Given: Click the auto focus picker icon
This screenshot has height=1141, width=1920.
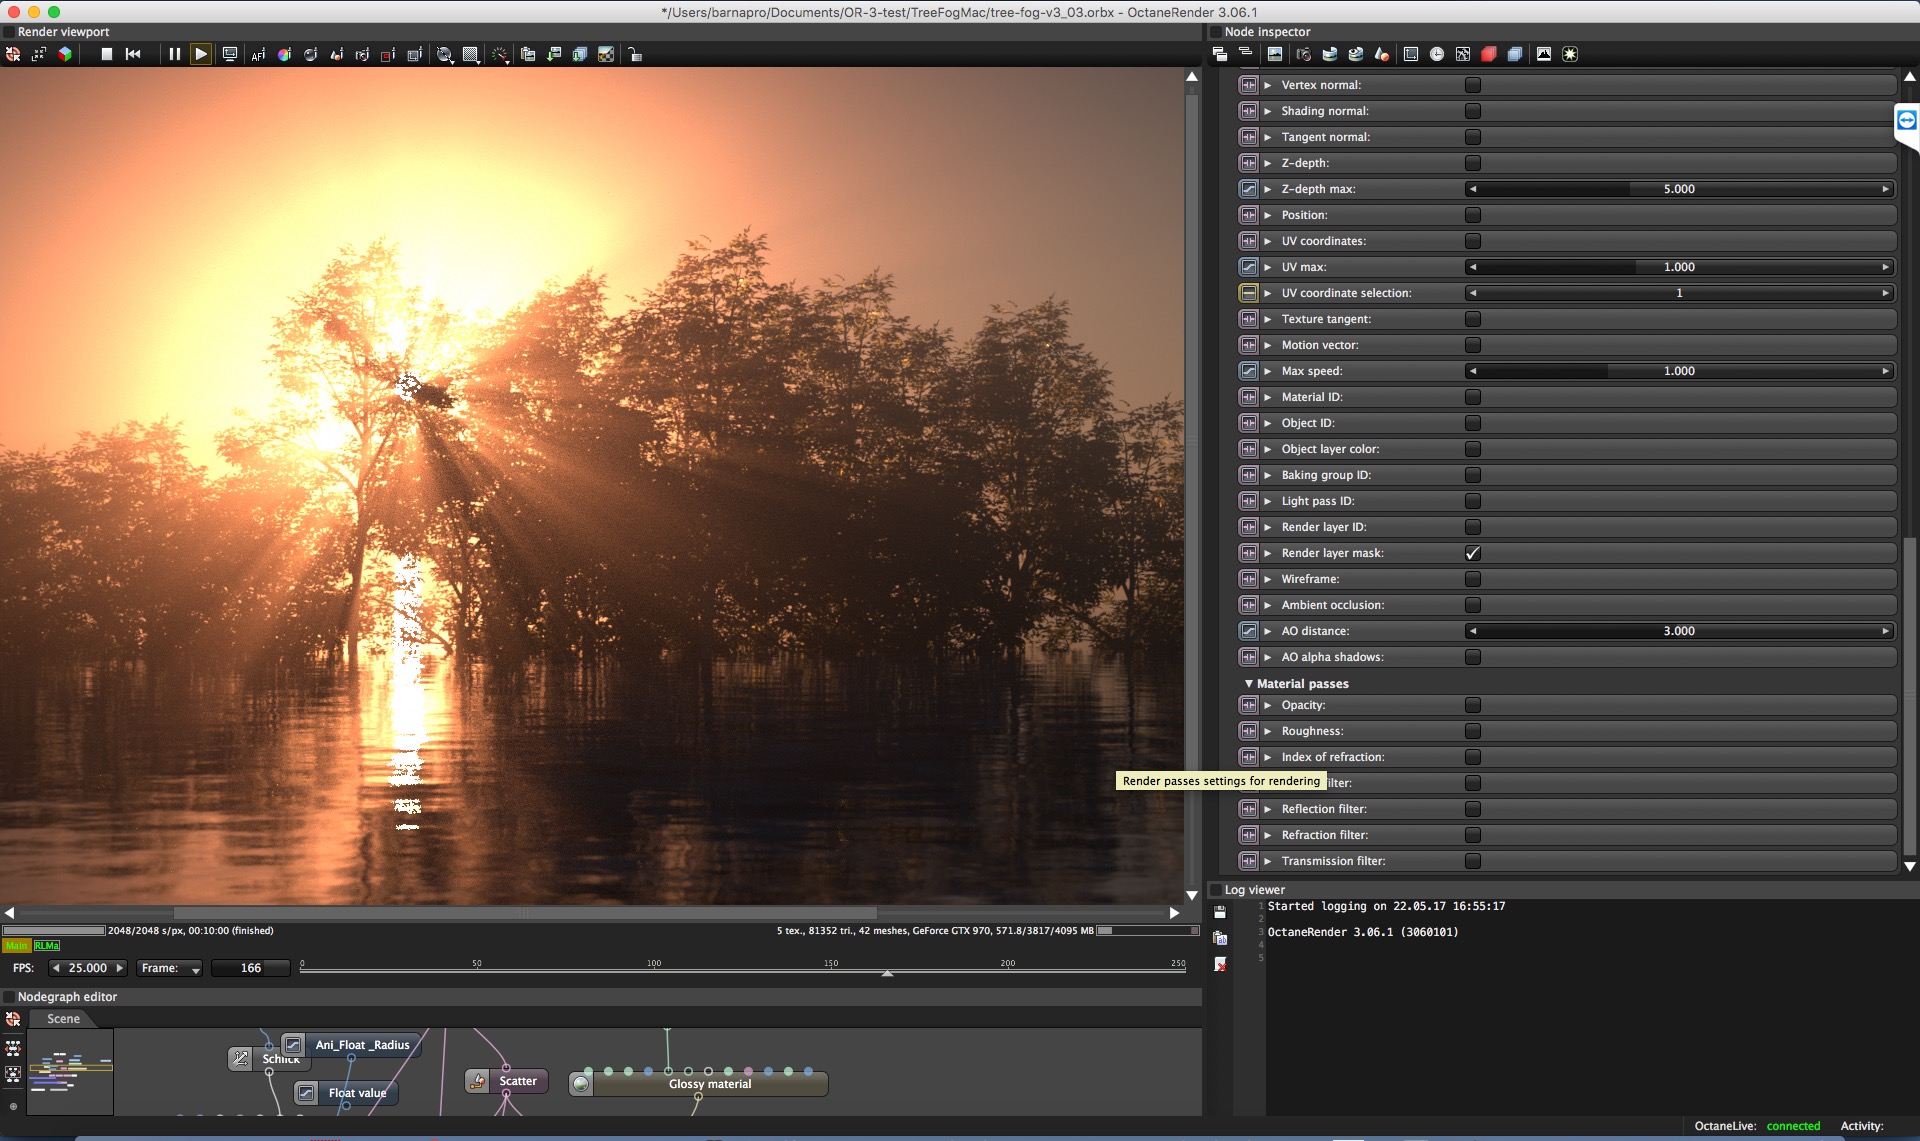Looking at the screenshot, I should [258, 55].
